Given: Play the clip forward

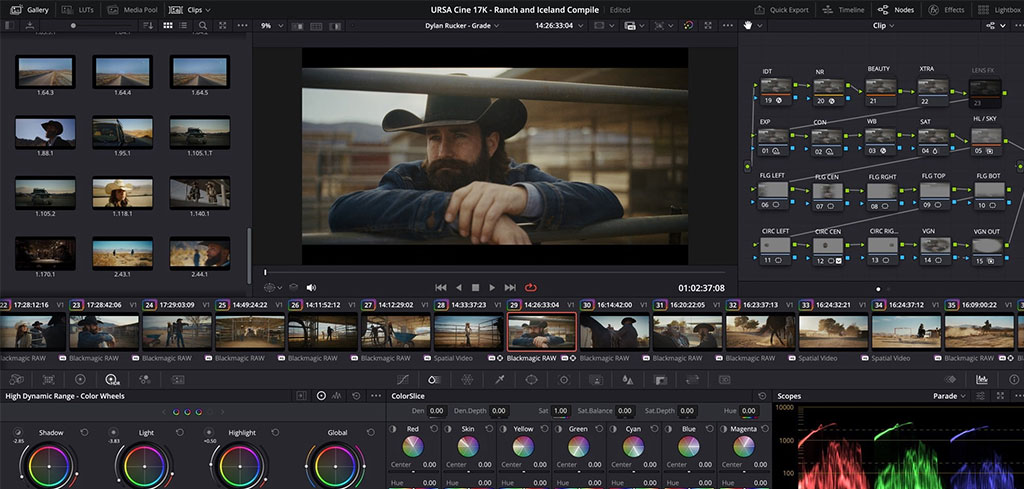Looking at the screenshot, I should 492,287.
